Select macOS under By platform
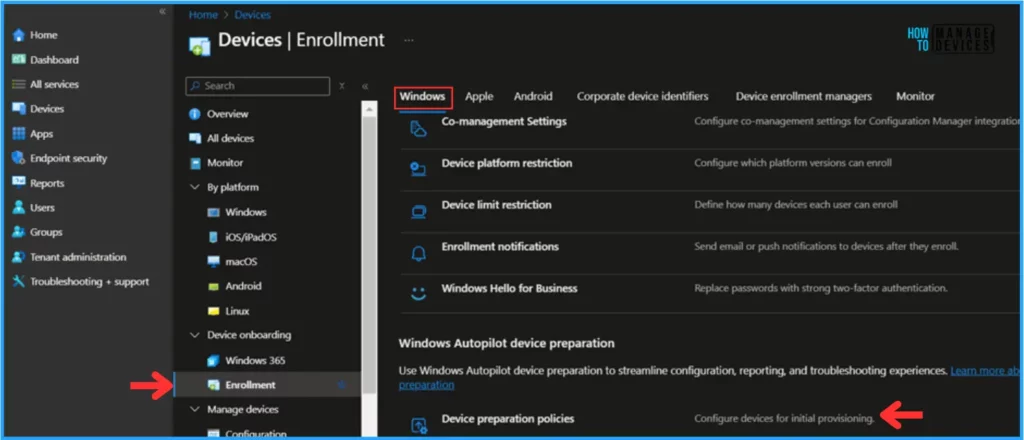This screenshot has height=440, width=1024. pos(242,262)
